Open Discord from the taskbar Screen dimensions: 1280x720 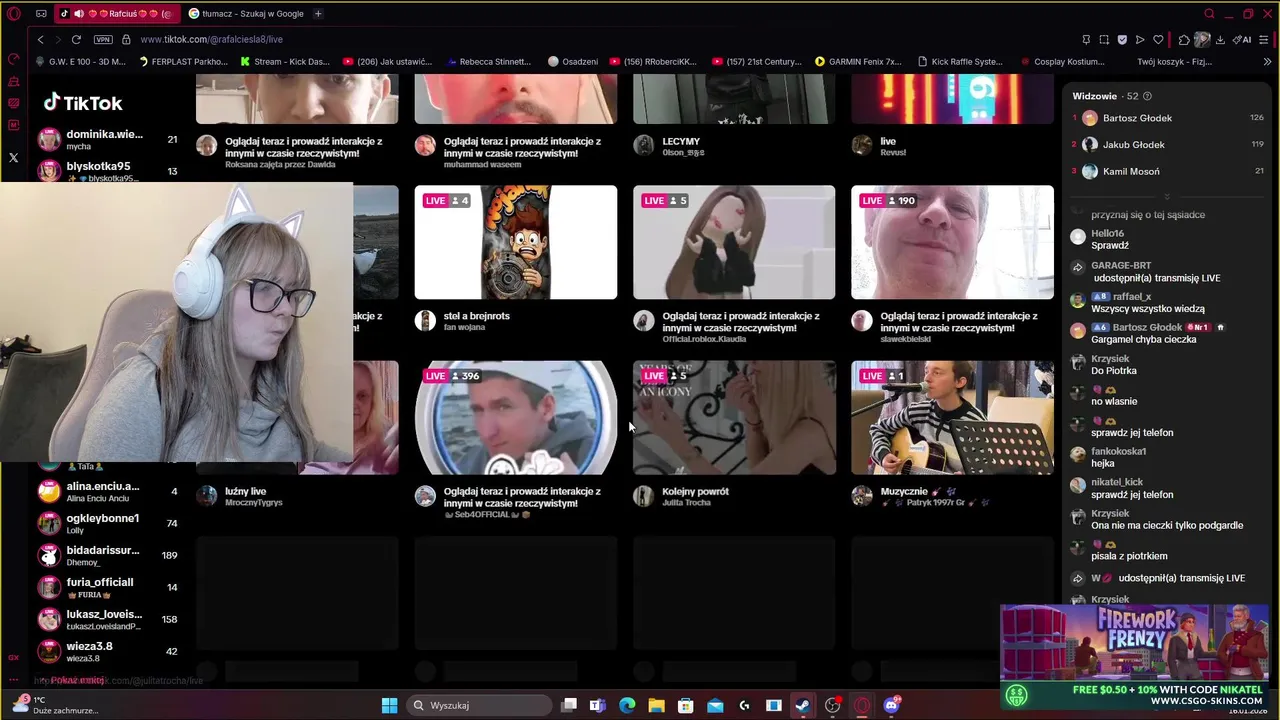coord(891,705)
